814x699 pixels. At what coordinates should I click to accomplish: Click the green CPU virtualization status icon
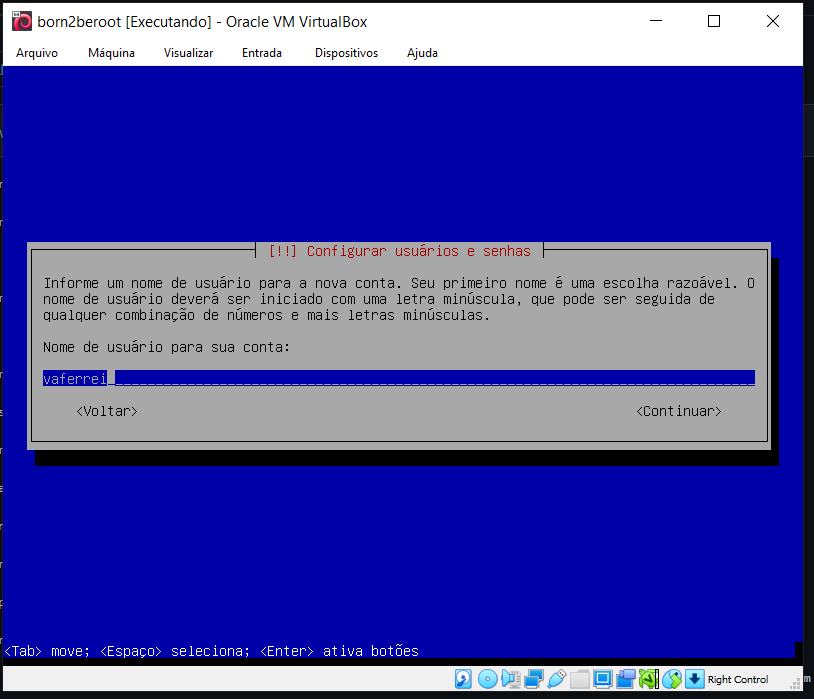(x=648, y=679)
